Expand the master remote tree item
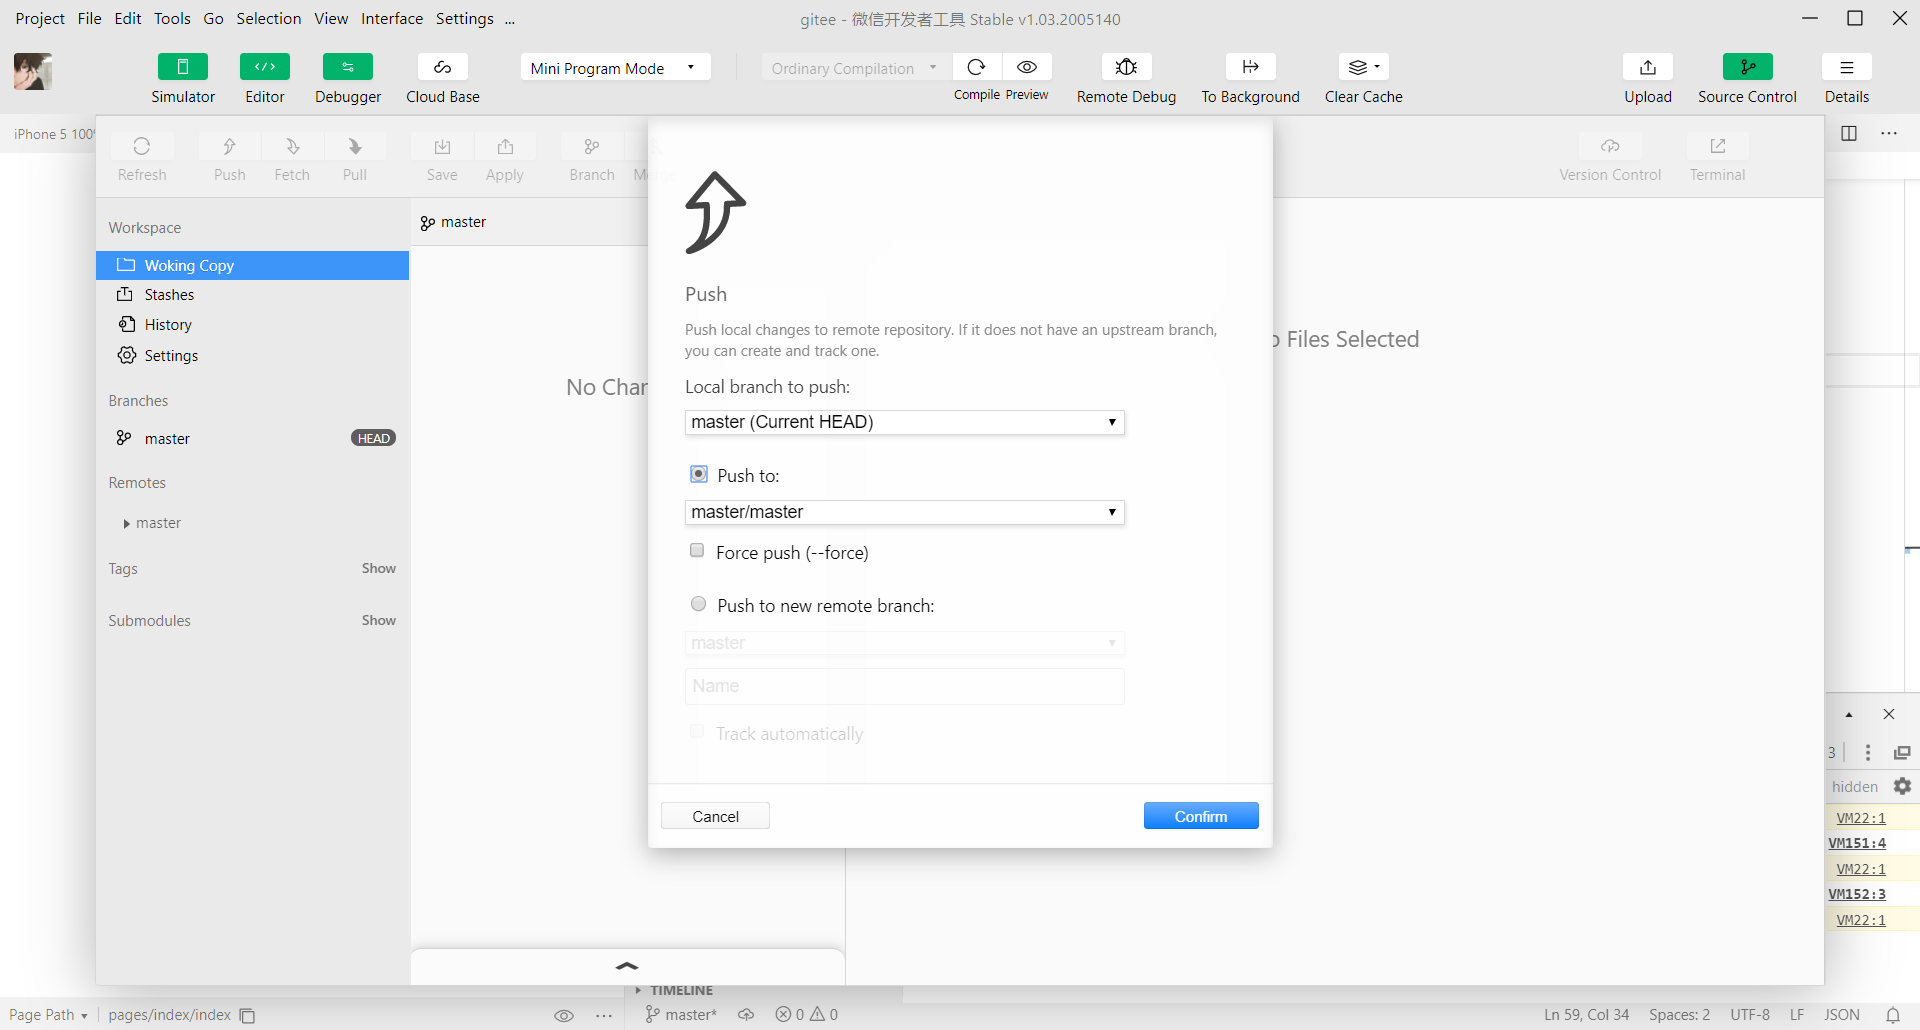1920x1030 pixels. coord(127,524)
